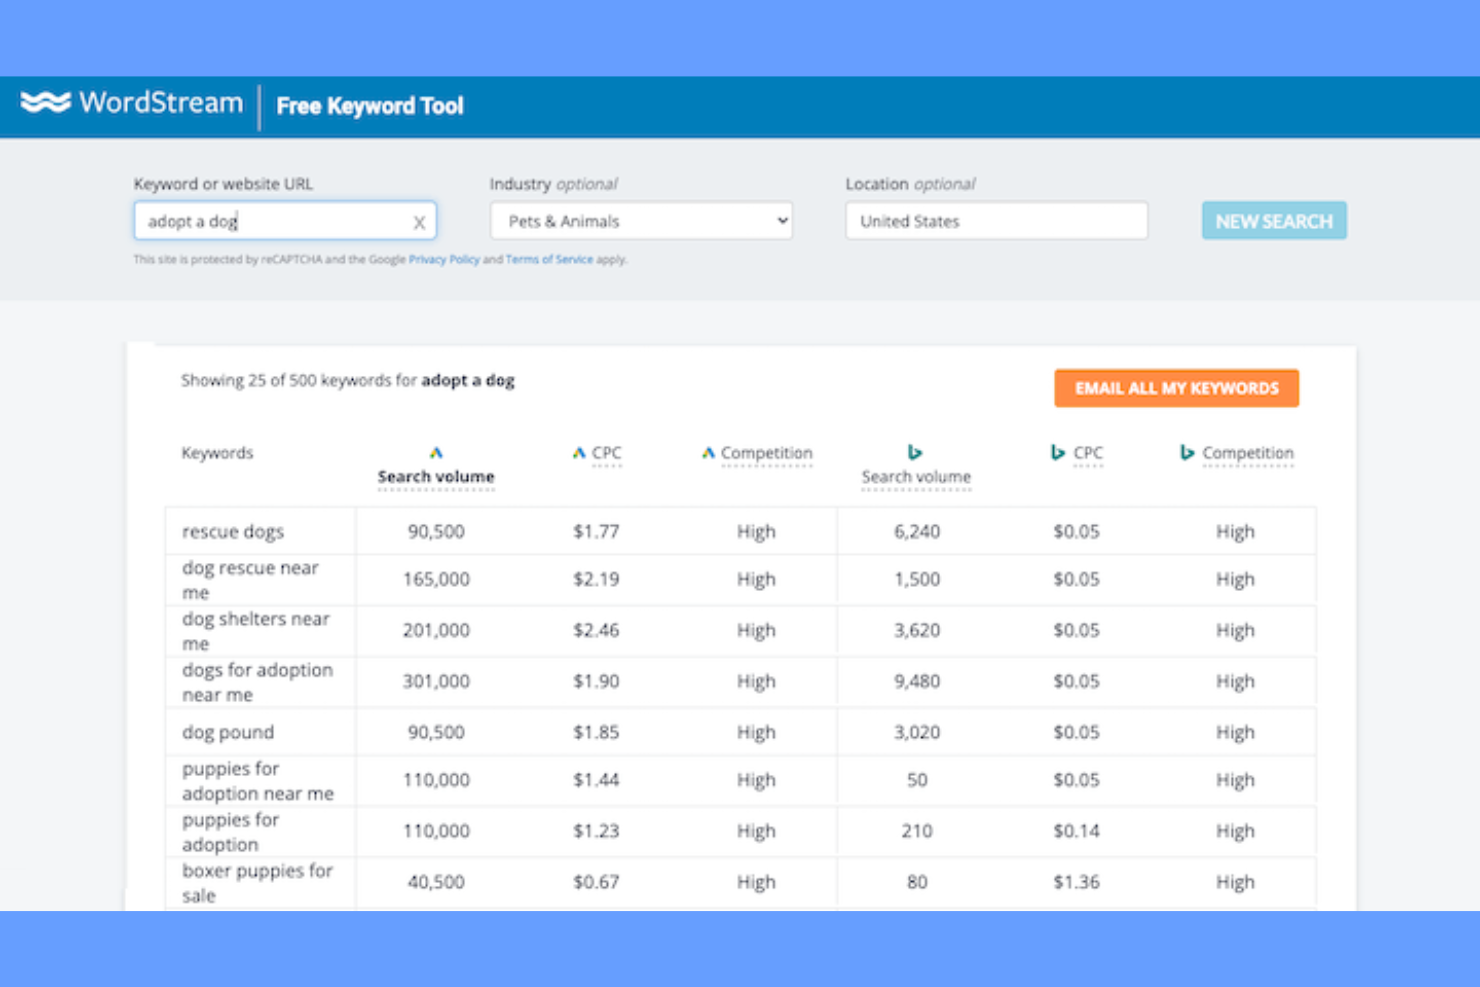Screen dimensions: 1480x987
Task: Click the $2.46 CPC value
Action: click(596, 630)
